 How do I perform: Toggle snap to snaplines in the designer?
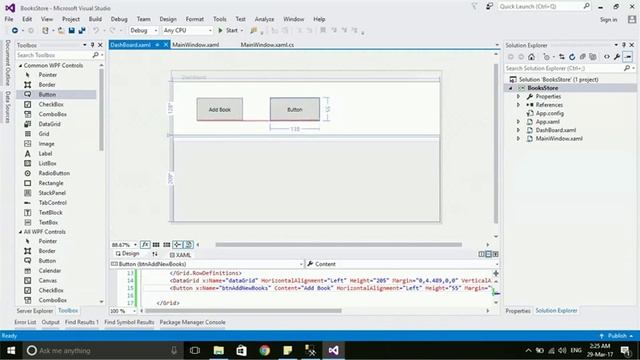pyautogui.click(x=178, y=244)
